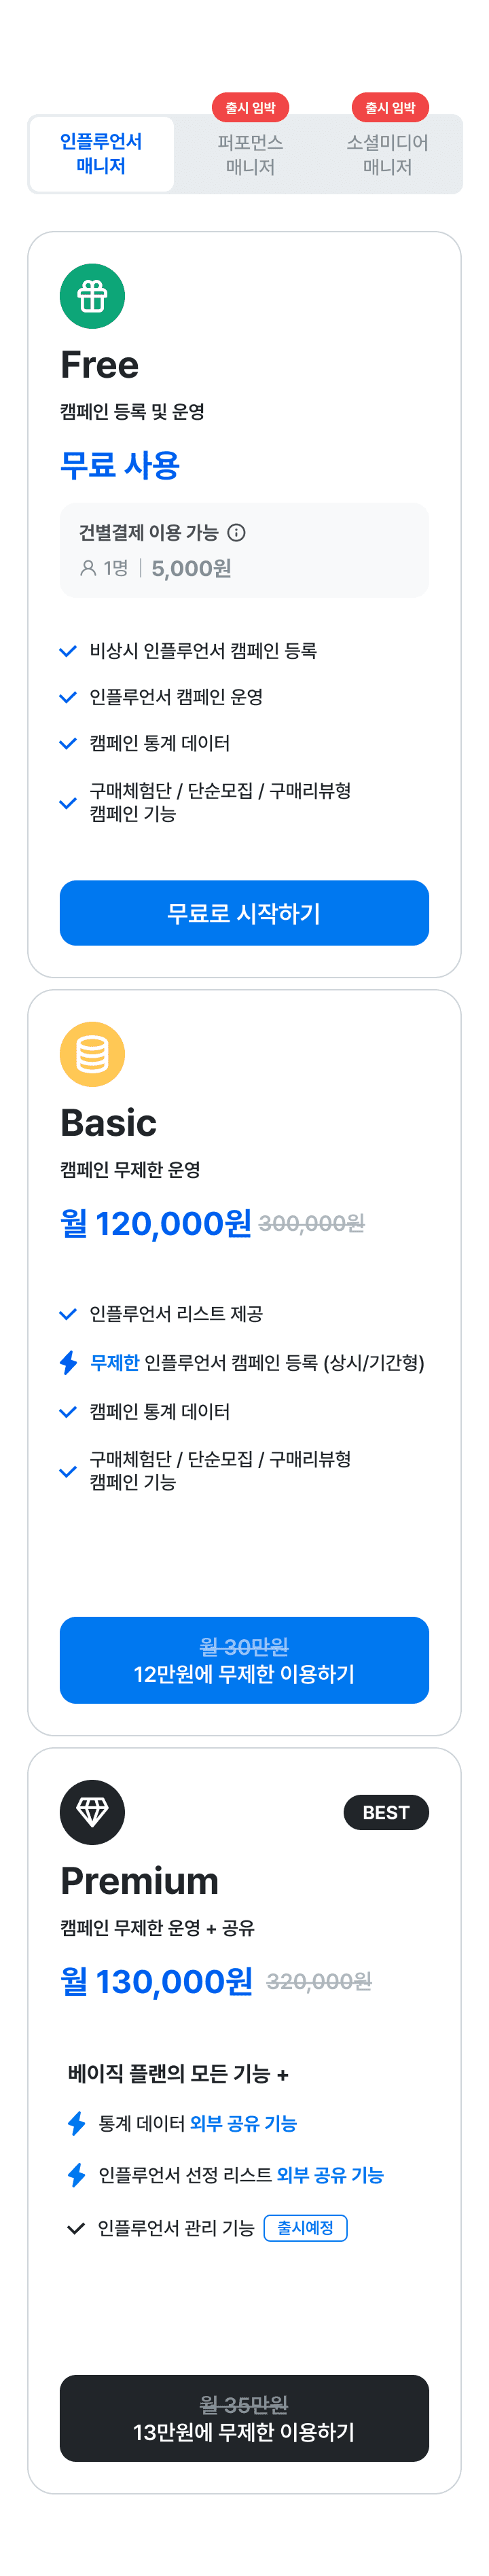Click the 외부 공유 기능 link after 통계 데이터

pos(243,2123)
